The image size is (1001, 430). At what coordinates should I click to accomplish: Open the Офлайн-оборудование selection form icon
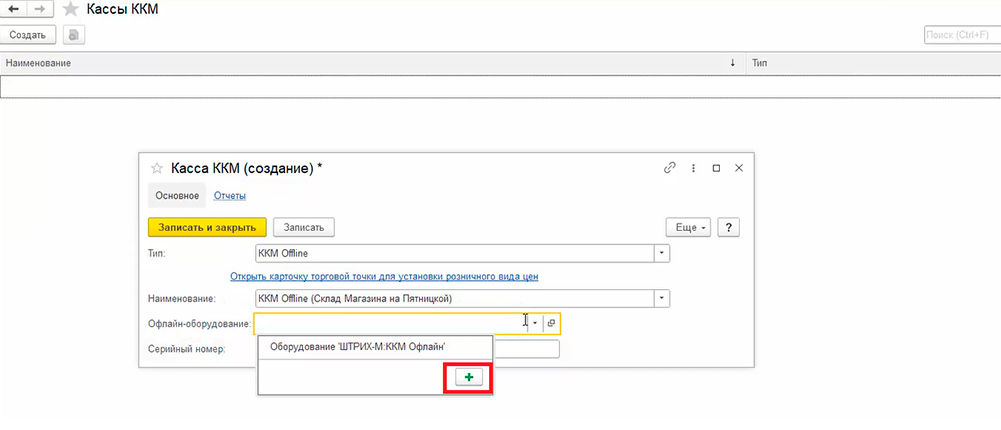[x=551, y=323]
